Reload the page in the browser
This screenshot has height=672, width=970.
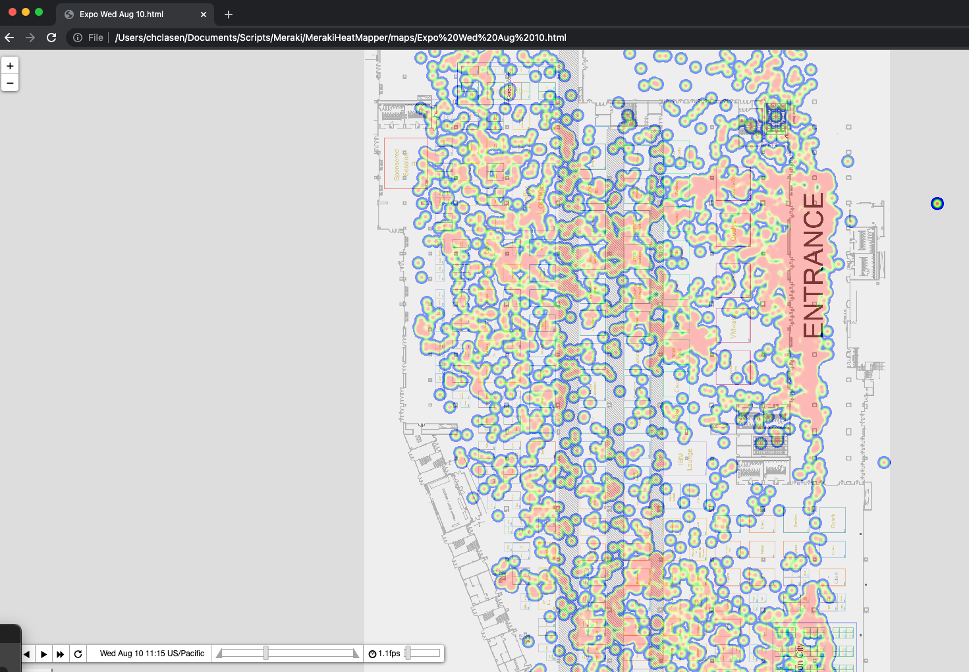[x=51, y=38]
